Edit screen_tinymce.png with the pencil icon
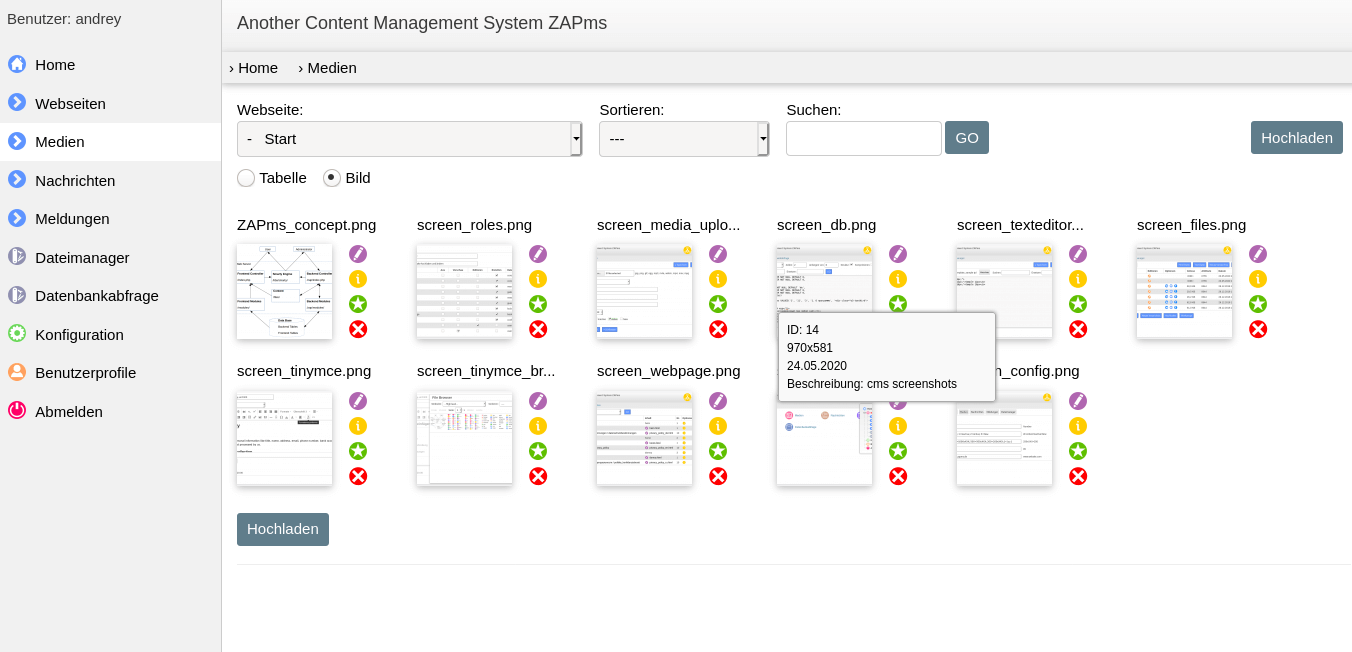Image resolution: width=1352 pixels, height=652 pixels. coord(358,401)
